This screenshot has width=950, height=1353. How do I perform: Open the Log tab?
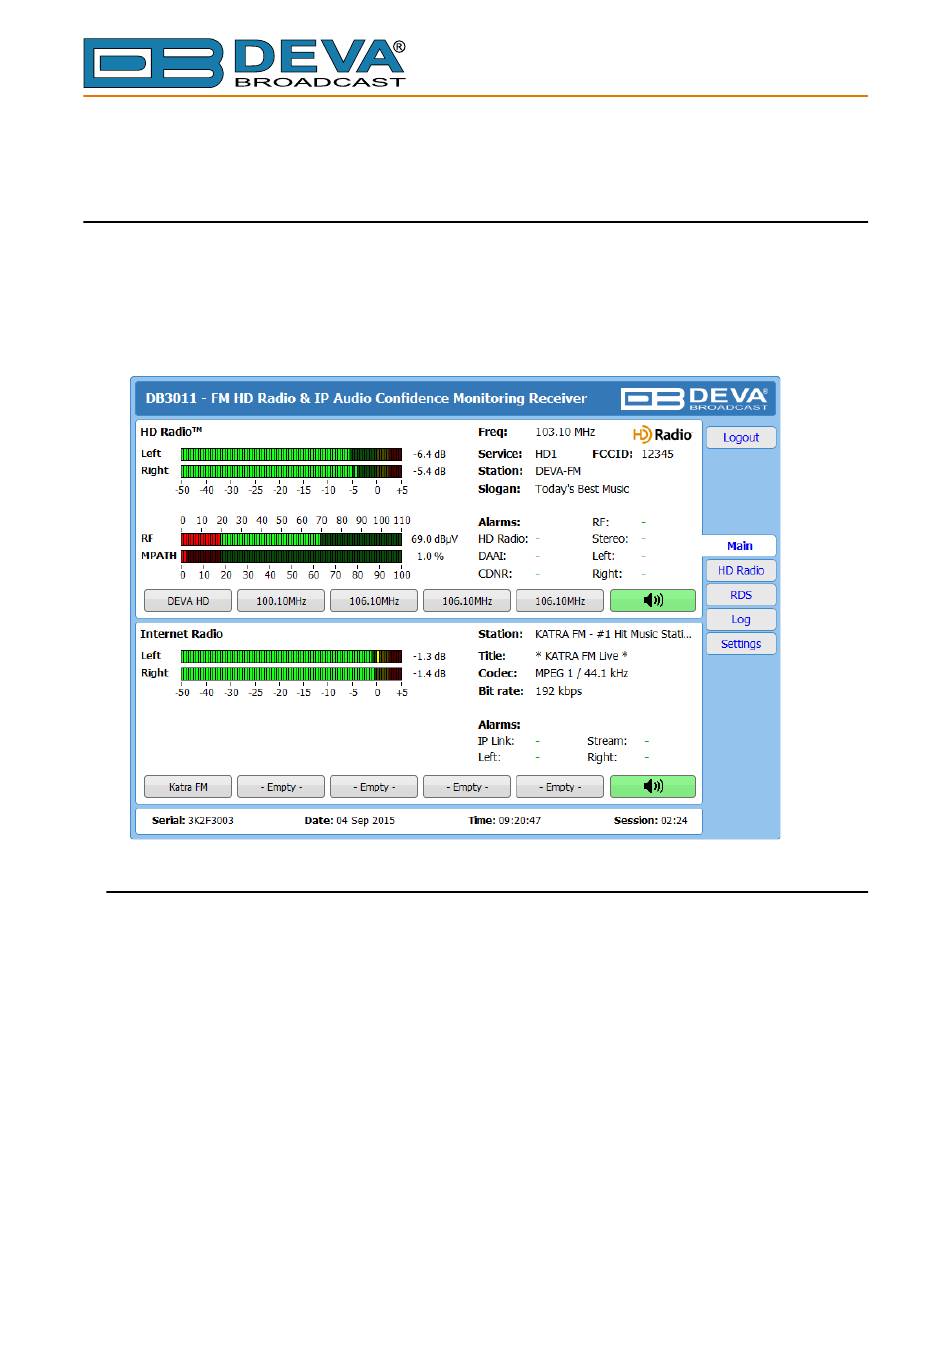[x=741, y=619]
